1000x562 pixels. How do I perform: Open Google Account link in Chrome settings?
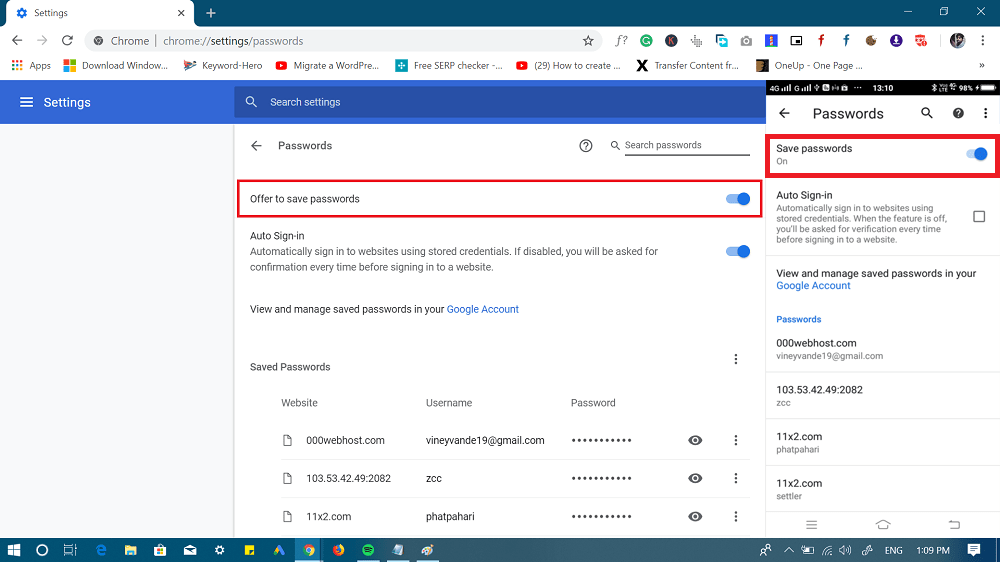[482, 309]
